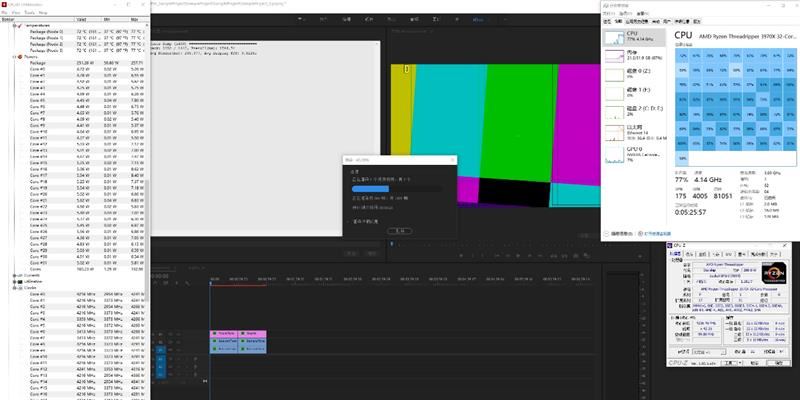Screen dimensions: 800x400
Task: Collapse the Powers node in HWMonitor
Action: (14, 57)
